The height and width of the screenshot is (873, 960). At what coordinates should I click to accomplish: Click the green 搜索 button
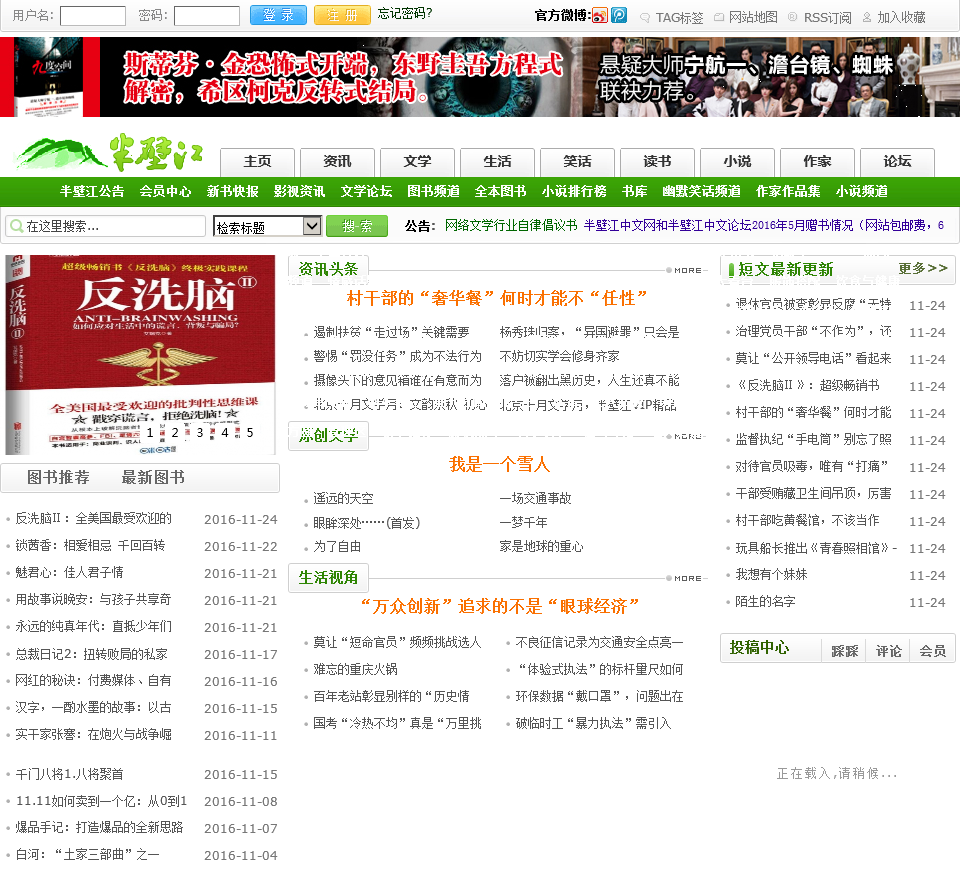point(357,226)
